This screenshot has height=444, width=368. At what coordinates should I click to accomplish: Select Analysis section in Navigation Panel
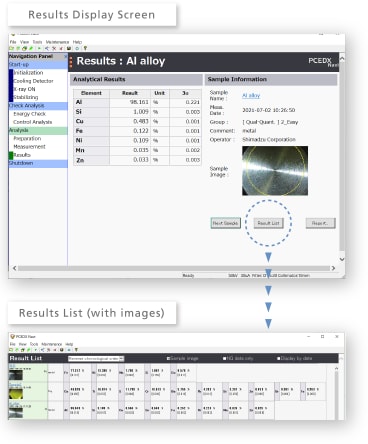pos(38,130)
